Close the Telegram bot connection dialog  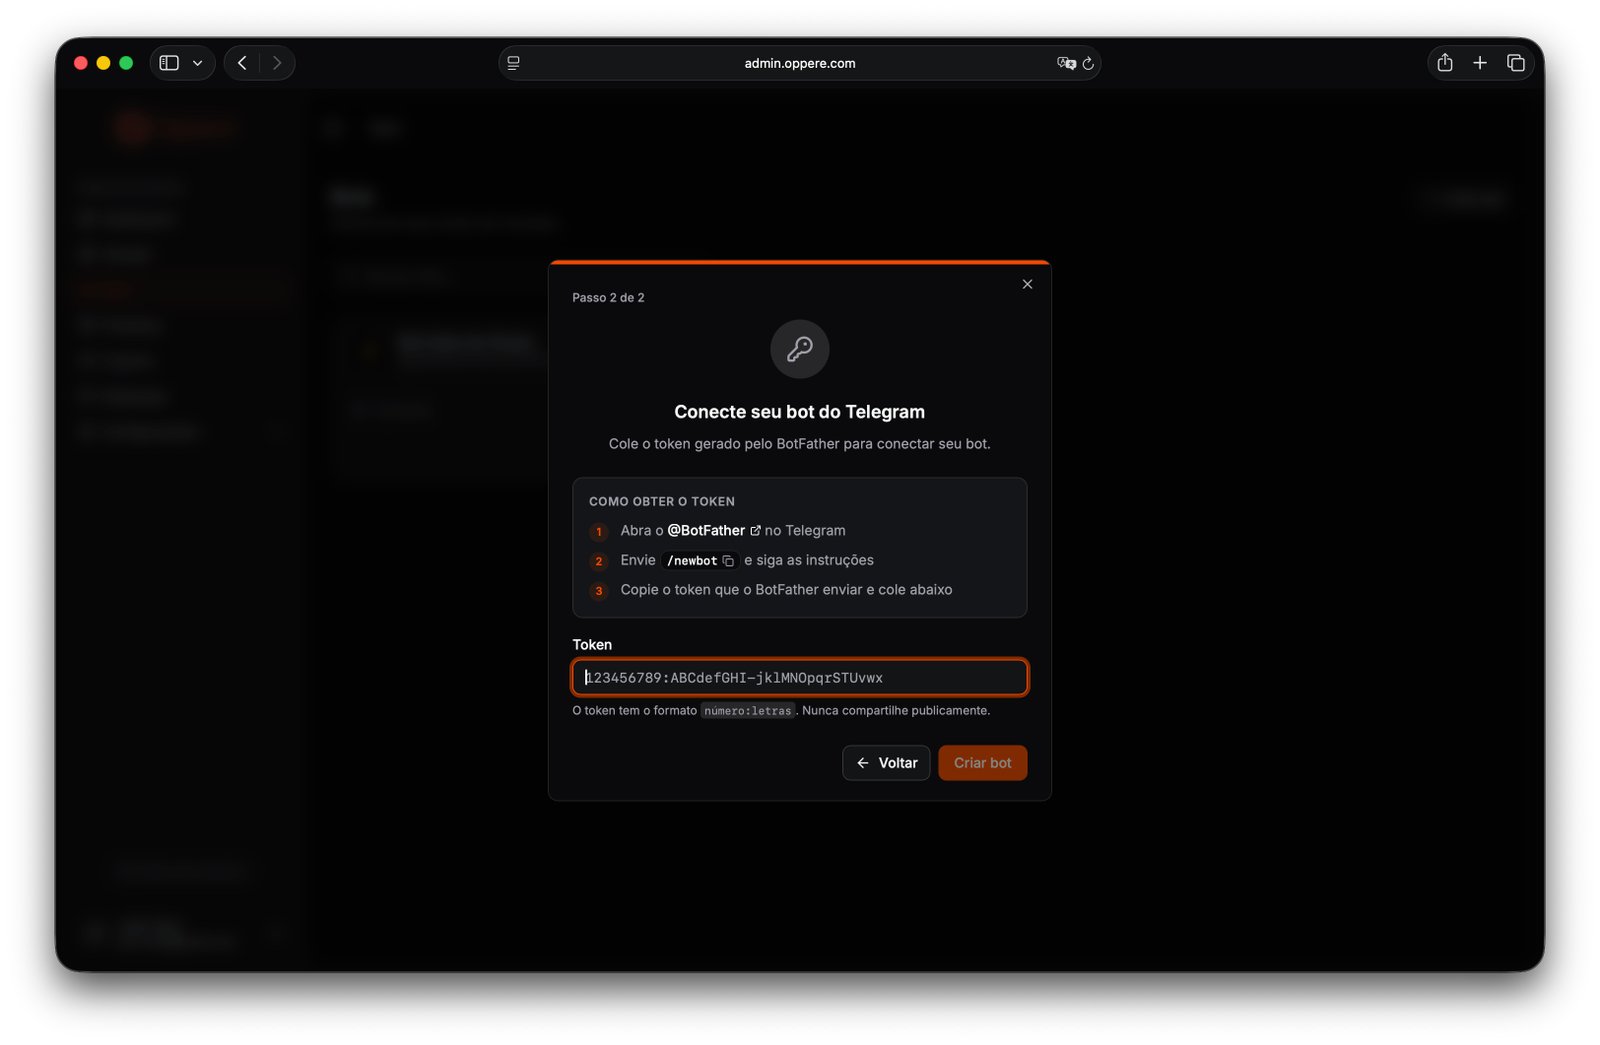(1027, 284)
